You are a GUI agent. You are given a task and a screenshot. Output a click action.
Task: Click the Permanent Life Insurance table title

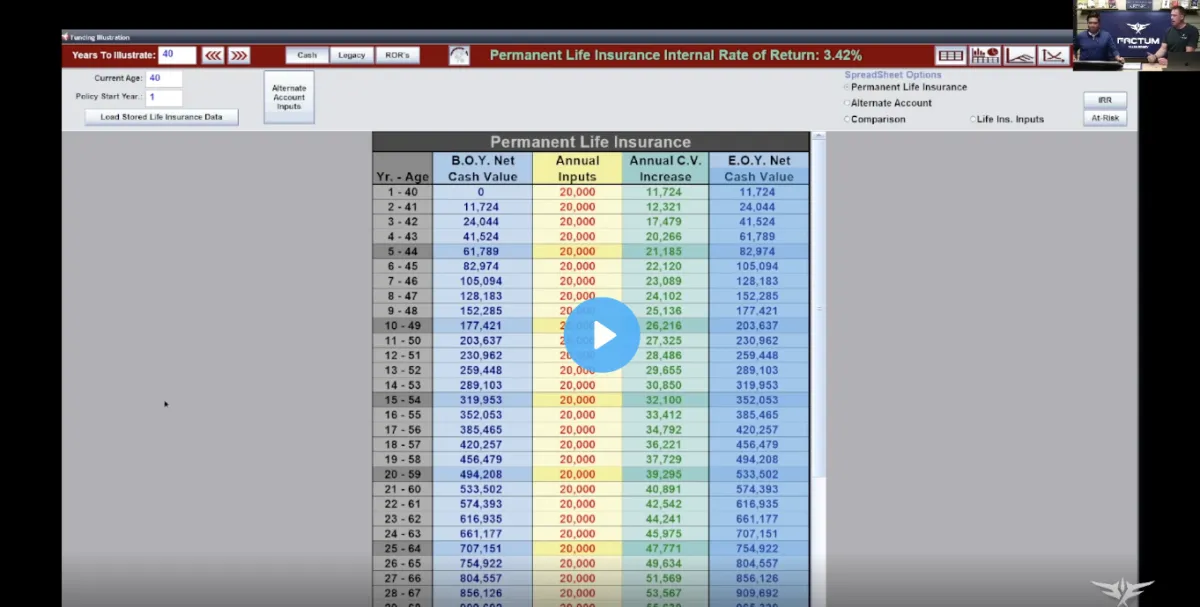(x=590, y=142)
